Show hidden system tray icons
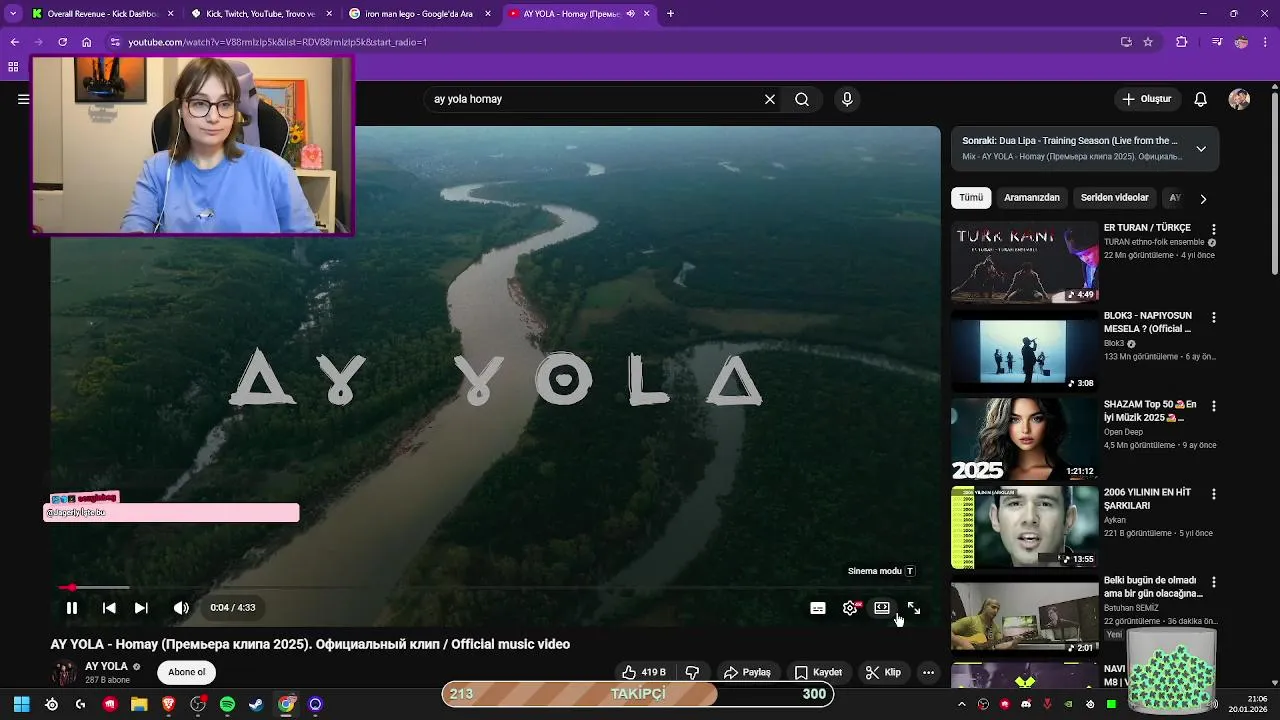Screen dimensions: 1280x720 (962, 704)
